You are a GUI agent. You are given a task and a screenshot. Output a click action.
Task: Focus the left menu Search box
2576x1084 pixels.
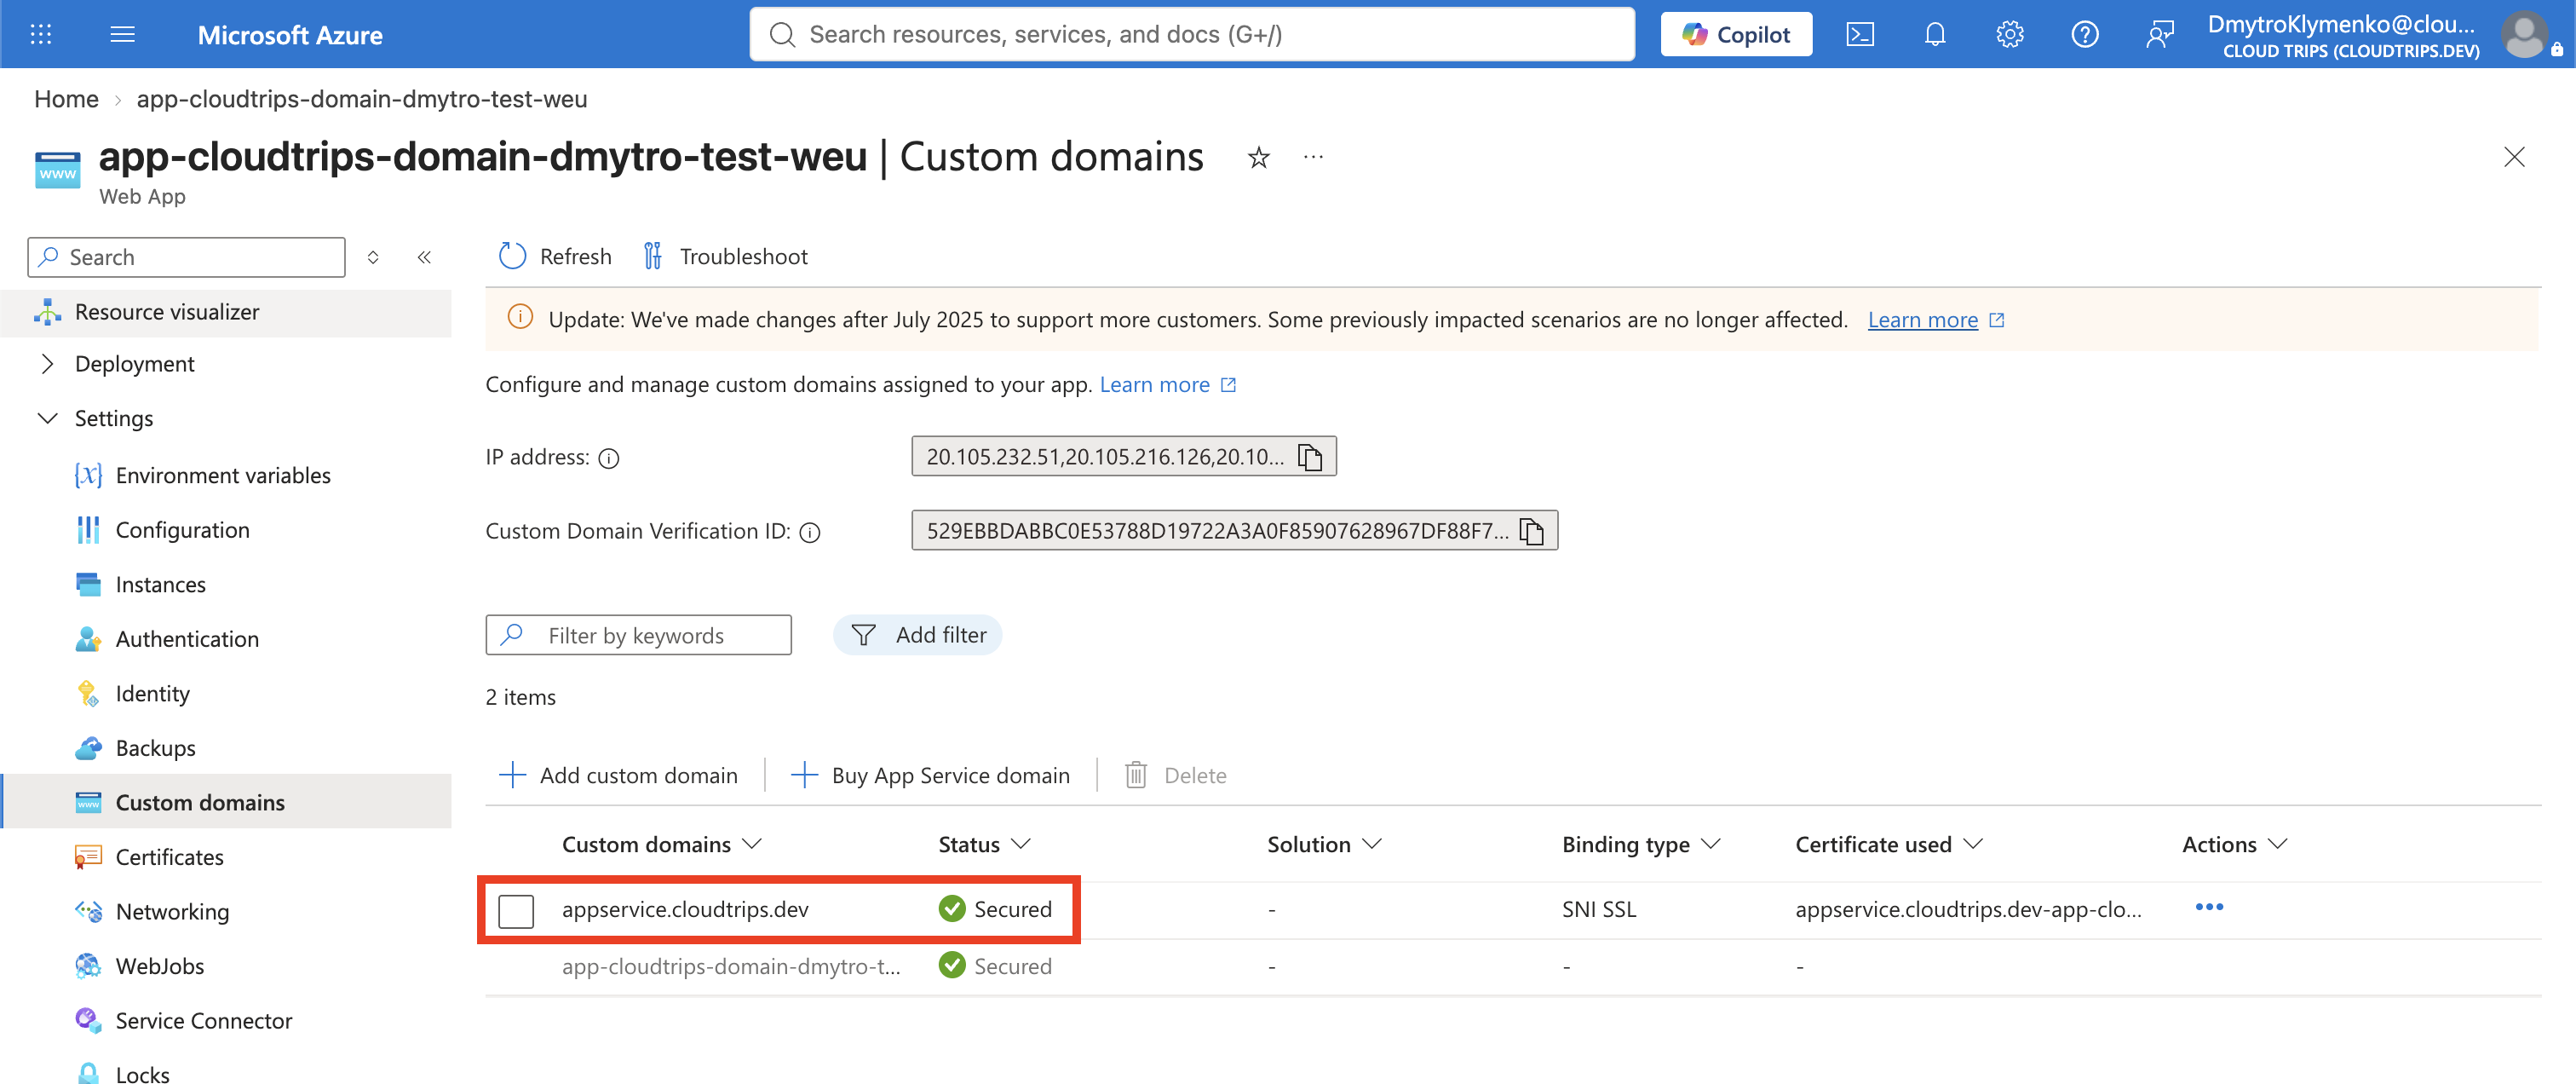point(186,257)
